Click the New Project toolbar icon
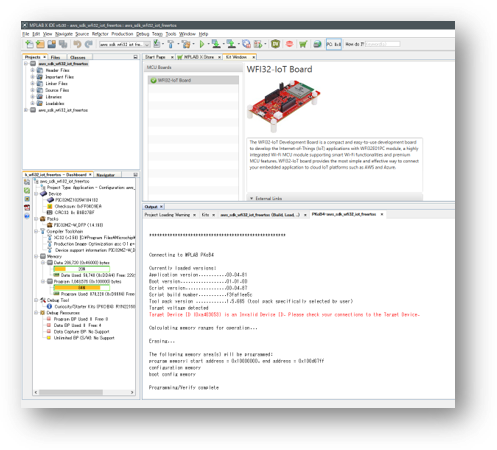Screen dimensions: 497x450 [x=40, y=44]
